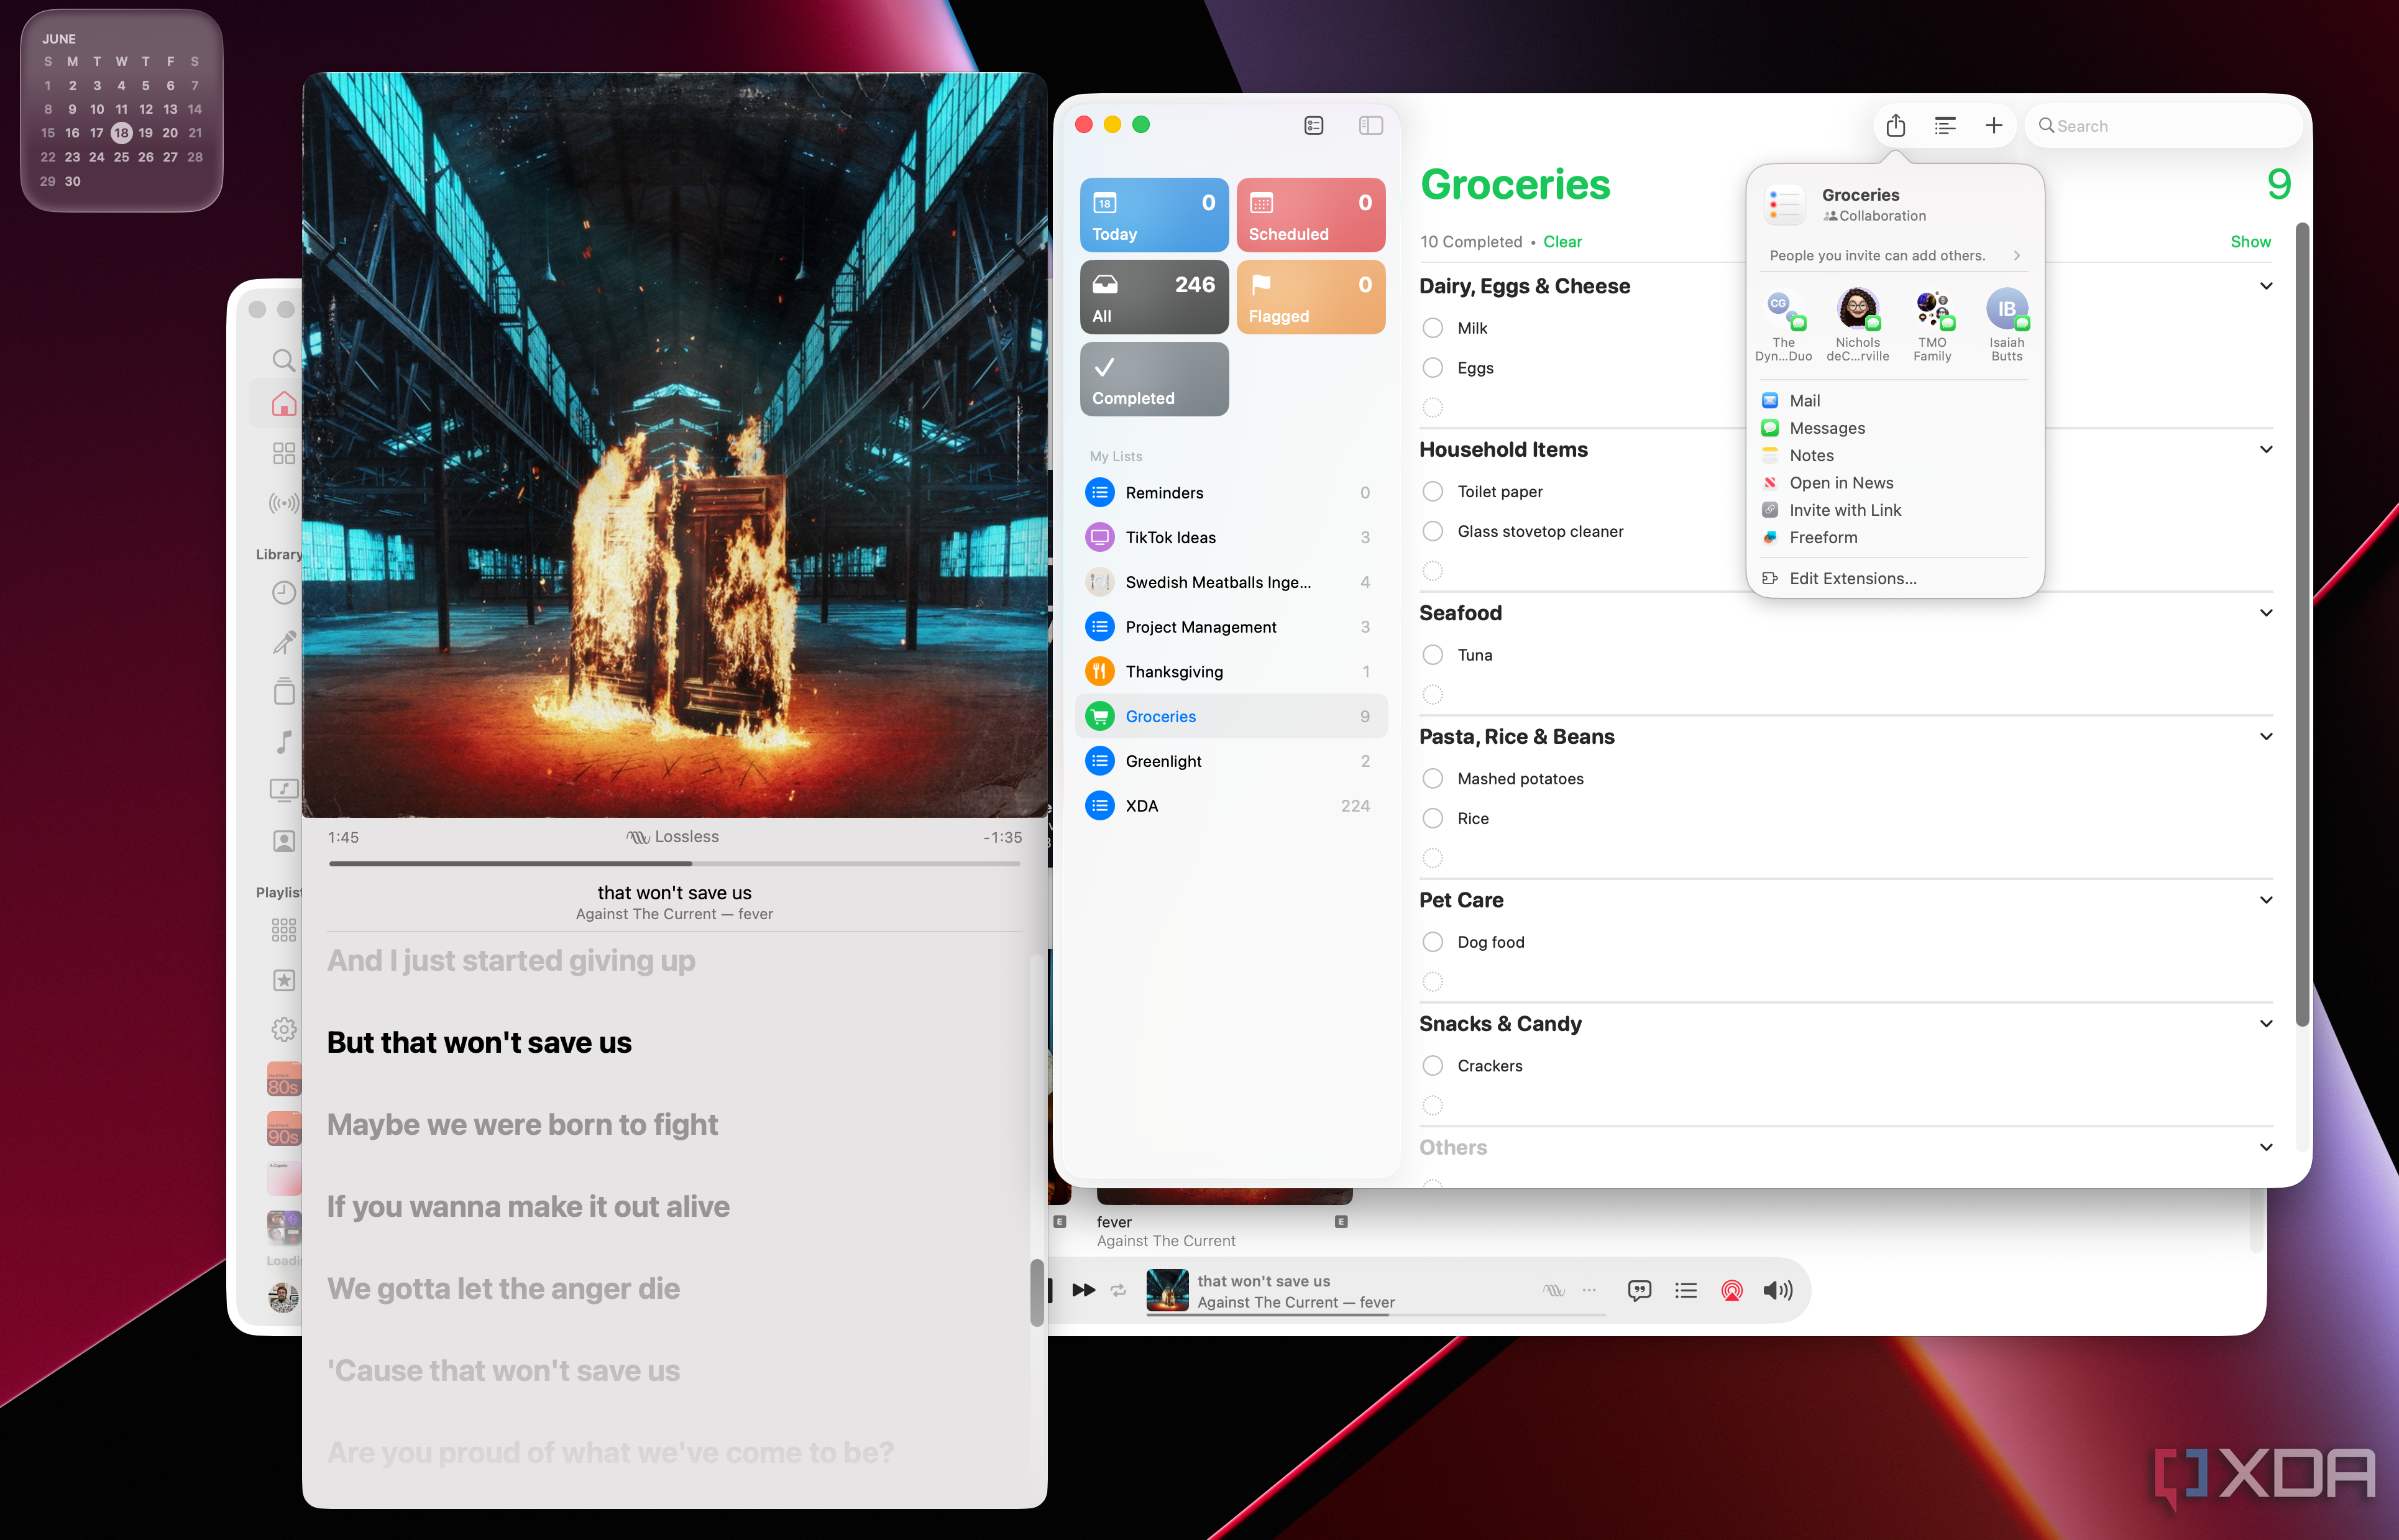Image resolution: width=2399 pixels, height=1540 pixels.
Task: Tick the Glass stovetop cleaner circle
Action: [x=1433, y=532]
